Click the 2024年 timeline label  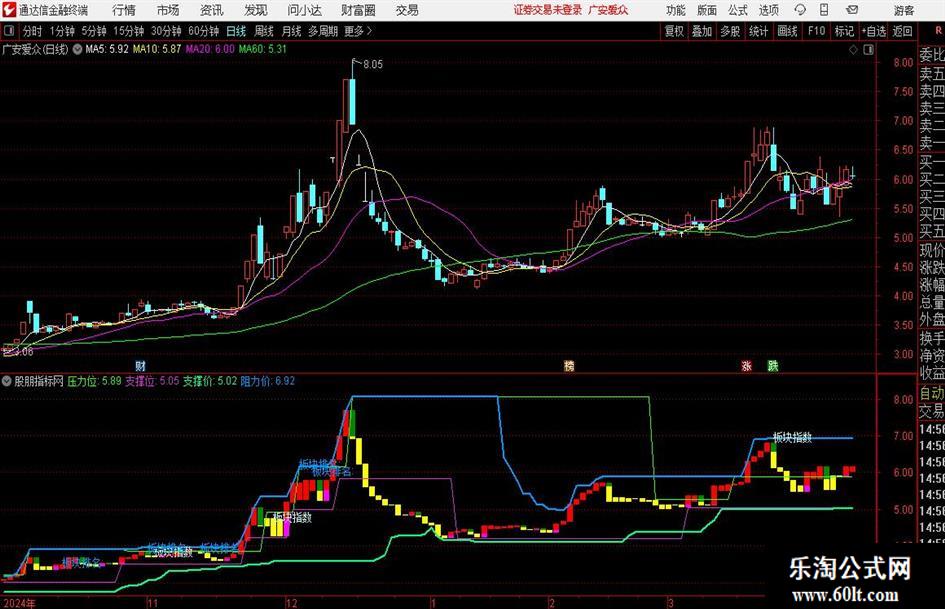tap(18, 602)
